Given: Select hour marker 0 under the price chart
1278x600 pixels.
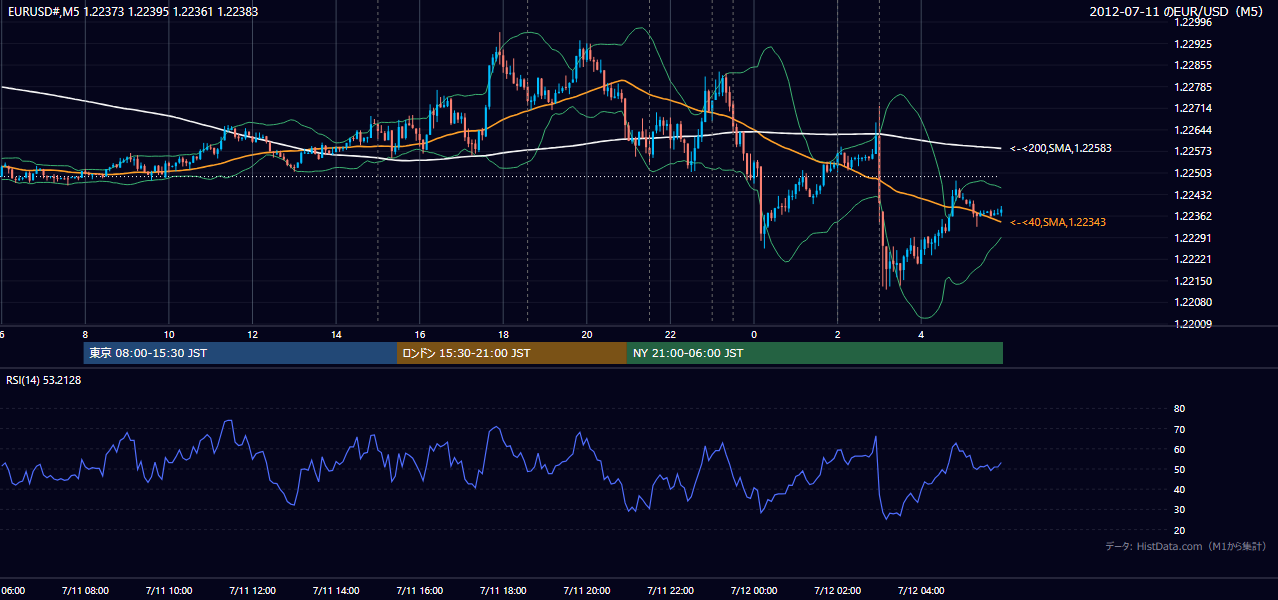Looking at the screenshot, I should pyautogui.click(x=754, y=335).
